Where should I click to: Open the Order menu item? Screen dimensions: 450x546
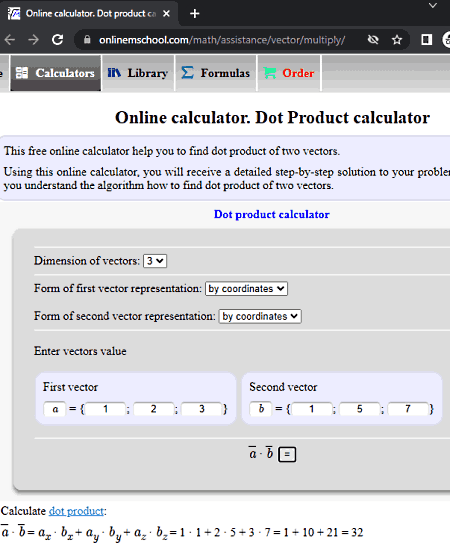click(289, 73)
